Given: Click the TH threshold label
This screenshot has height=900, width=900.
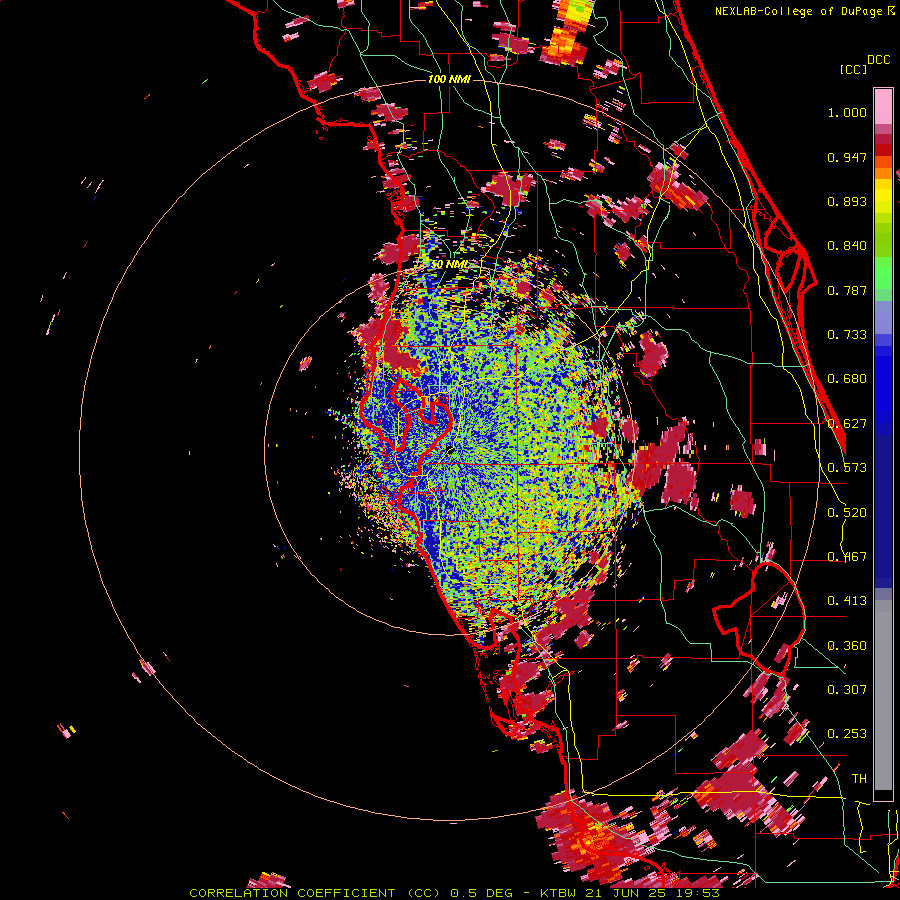Looking at the screenshot, I should 859,779.
